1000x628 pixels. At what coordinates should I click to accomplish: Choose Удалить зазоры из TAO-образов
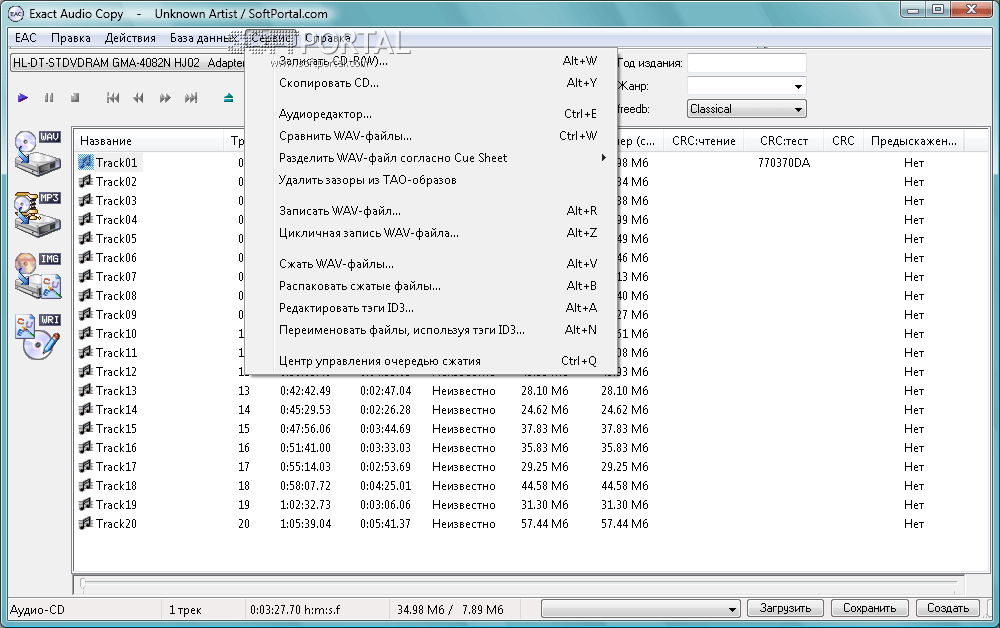(x=431, y=180)
